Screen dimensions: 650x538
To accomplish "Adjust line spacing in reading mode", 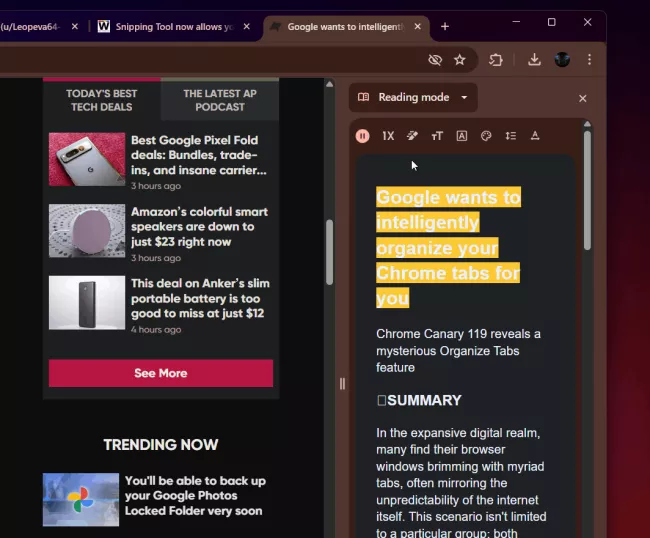I will click(510, 136).
